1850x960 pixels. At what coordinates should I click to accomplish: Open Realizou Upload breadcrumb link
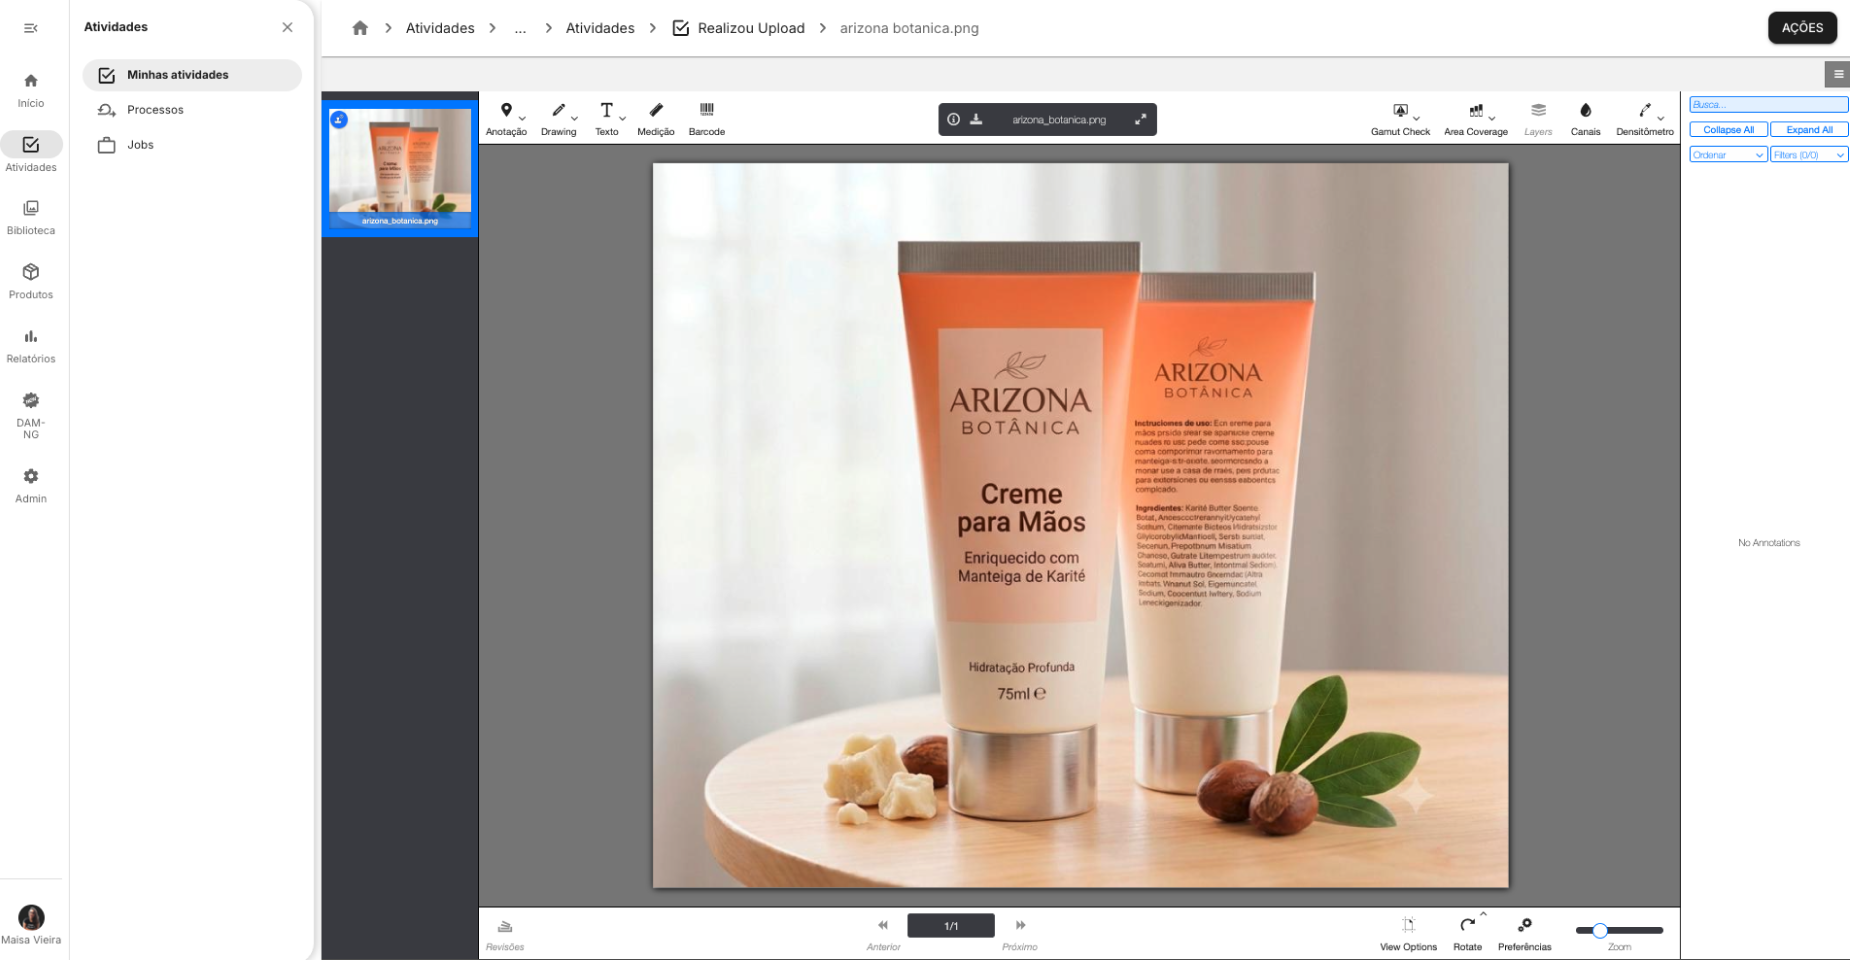739,28
